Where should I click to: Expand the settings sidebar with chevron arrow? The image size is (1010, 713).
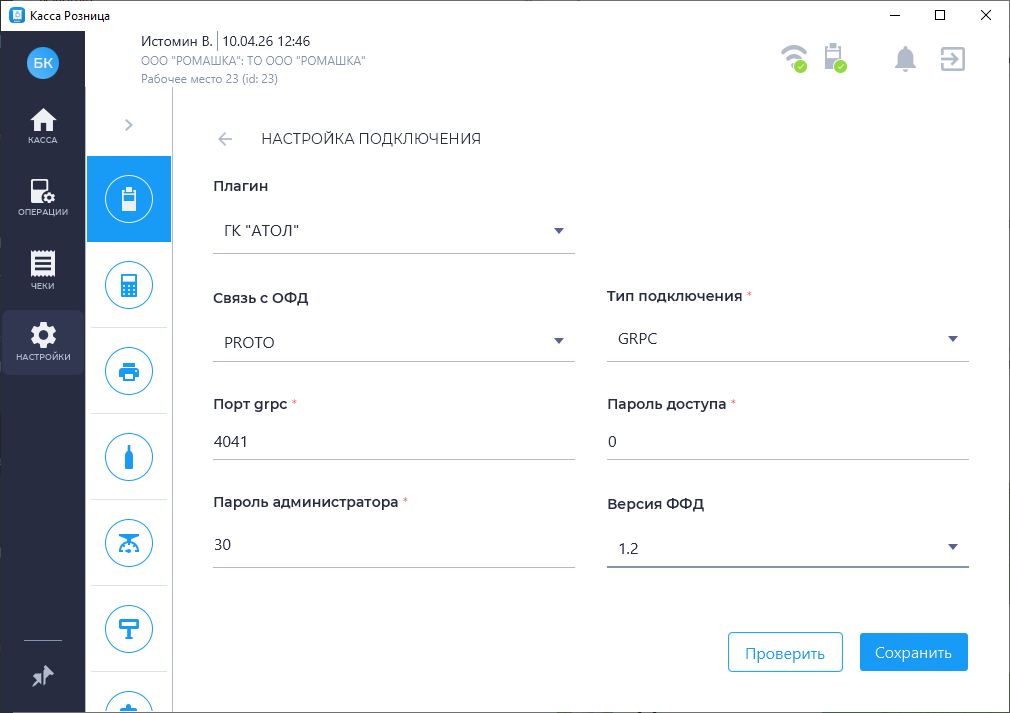(x=128, y=125)
